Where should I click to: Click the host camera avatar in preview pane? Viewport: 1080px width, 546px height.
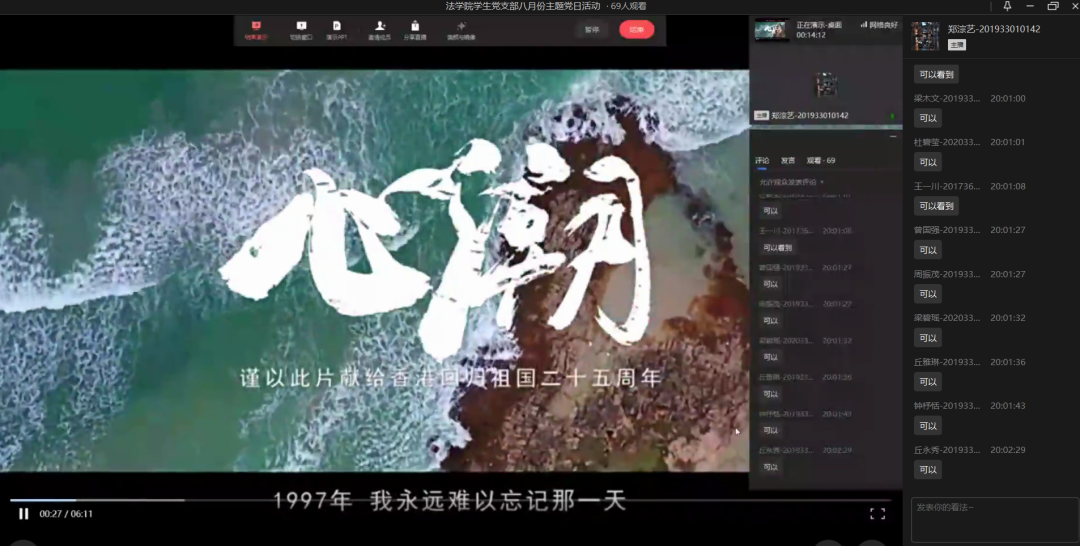click(x=826, y=85)
